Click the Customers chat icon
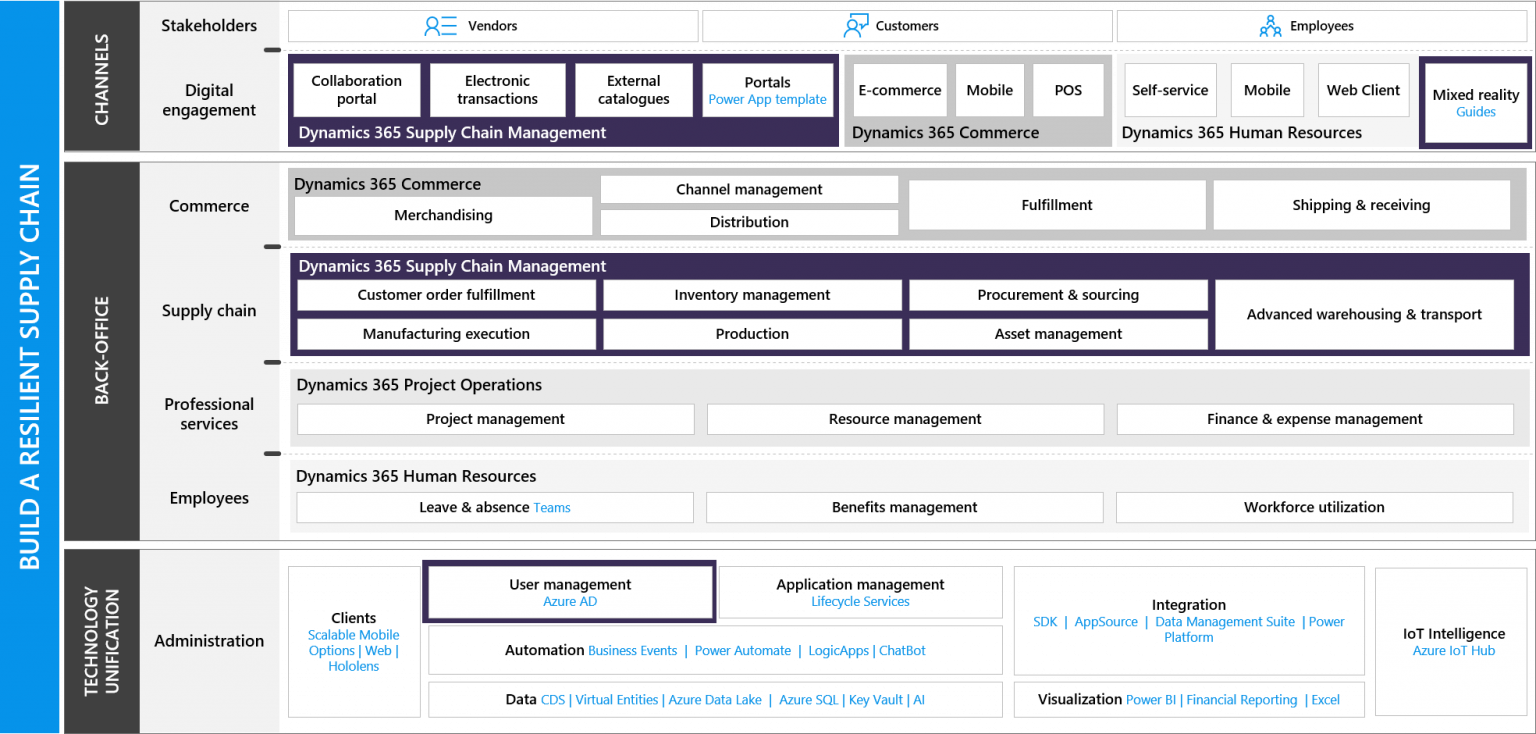Viewport: 1536px width, 734px height. pyautogui.click(x=855, y=25)
